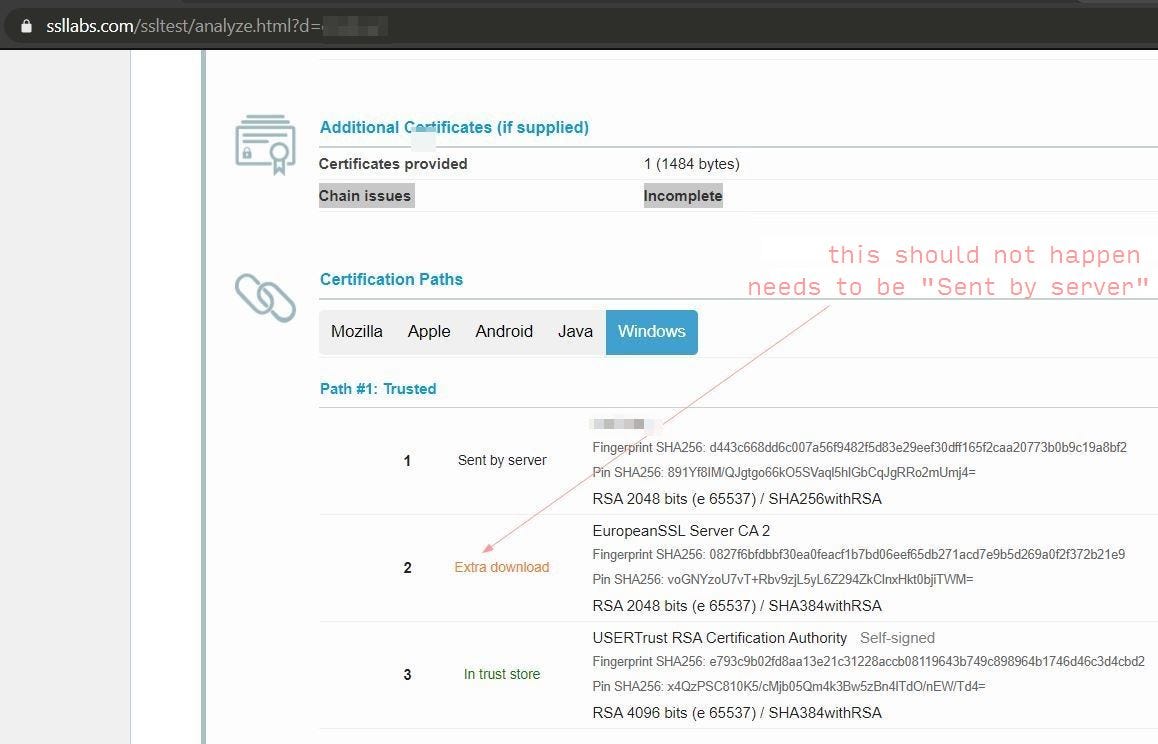The width and height of the screenshot is (1158, 744).
Task: Click the highlighted 'Incomplete' value
Action: pyautogui.click(x=683, y=196)
